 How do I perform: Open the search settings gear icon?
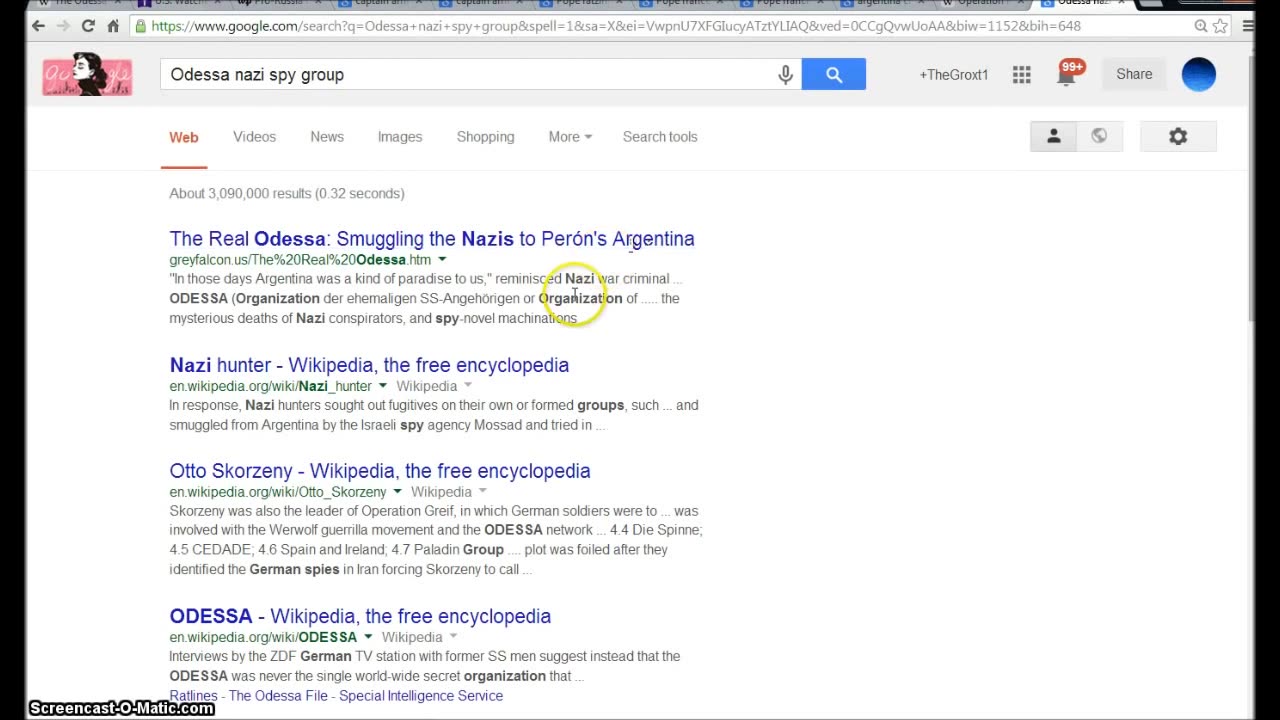coord(1178,137)
